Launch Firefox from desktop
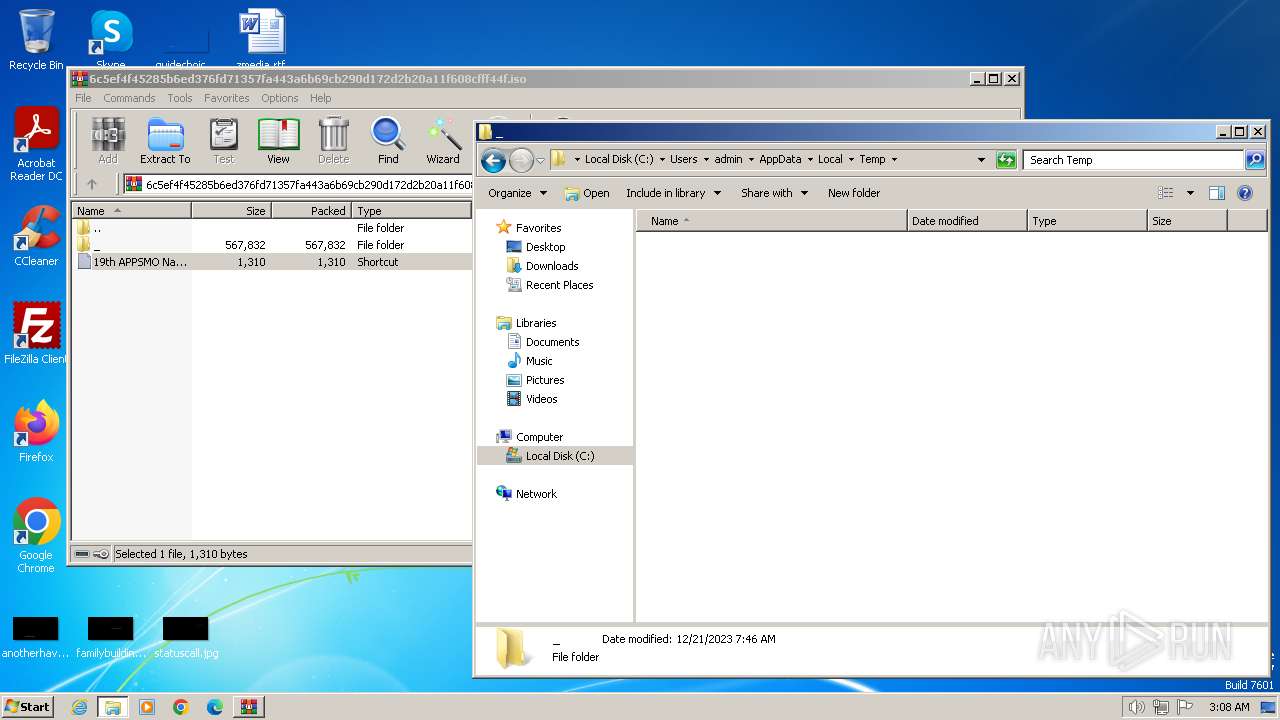 pos(36,432)
